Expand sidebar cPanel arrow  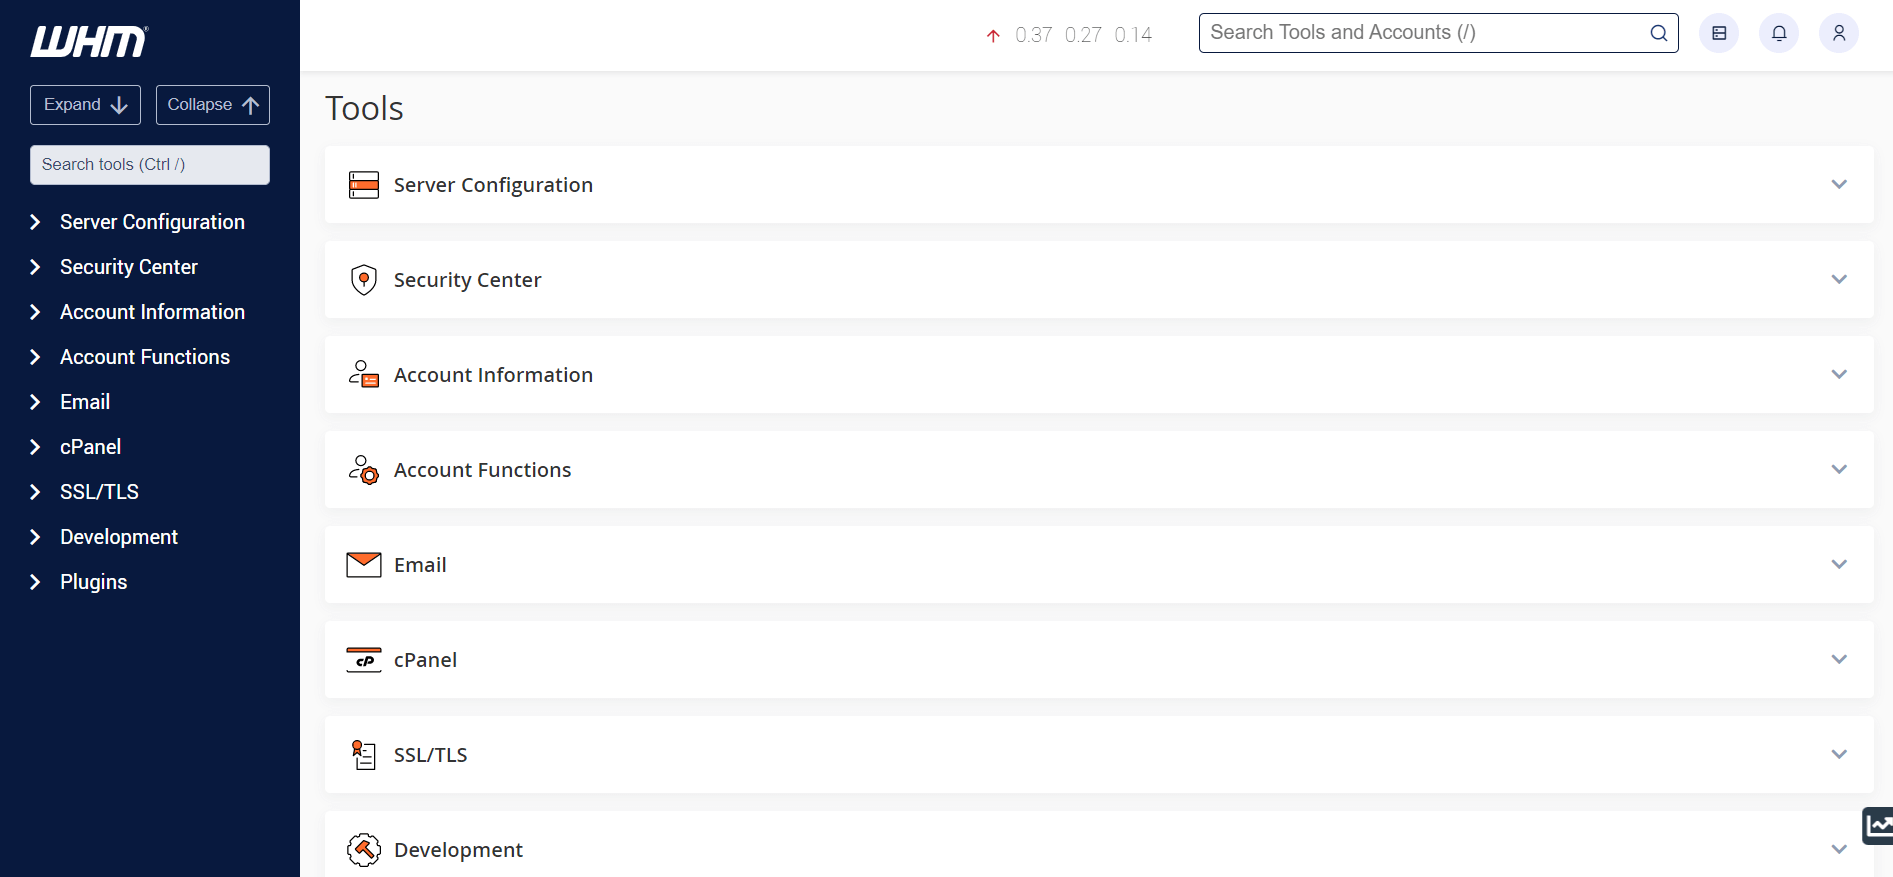(x=35, y=447)
